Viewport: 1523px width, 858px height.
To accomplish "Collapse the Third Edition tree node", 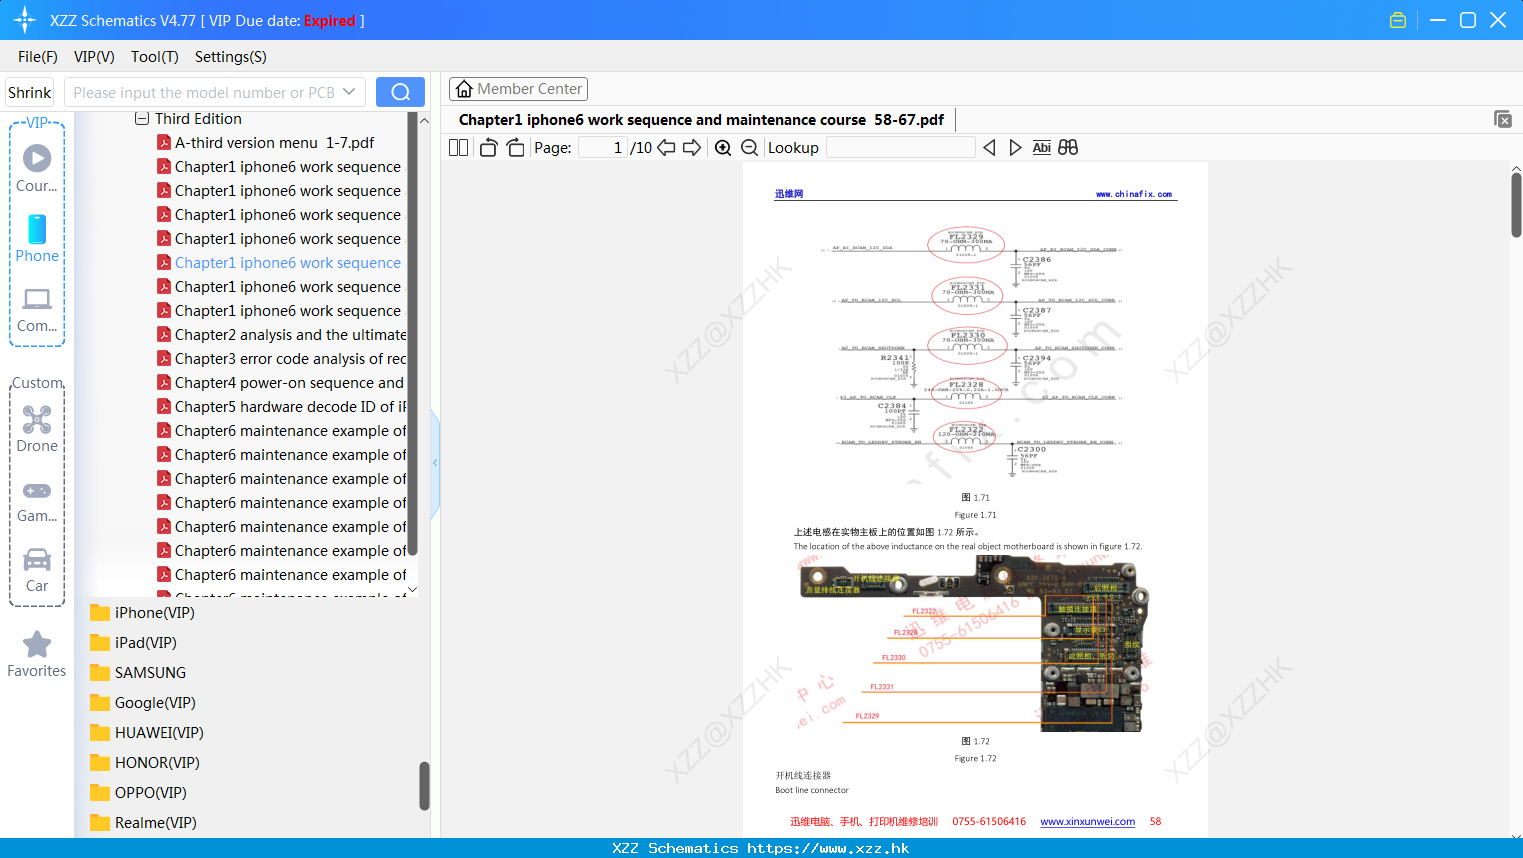I will (x=141, y=118).
